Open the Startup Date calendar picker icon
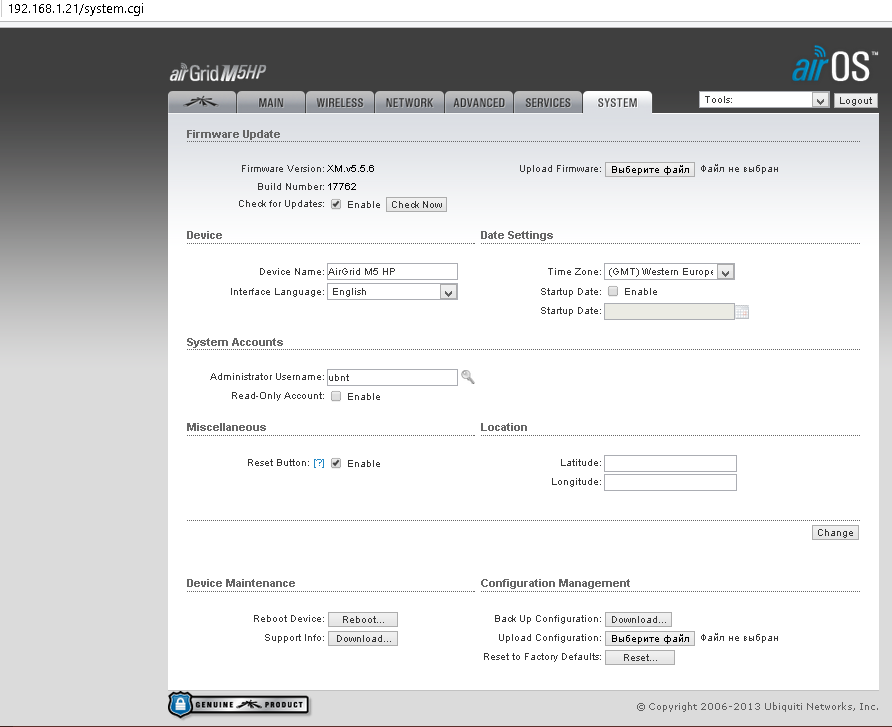The image size is (892, 727). 742,312
